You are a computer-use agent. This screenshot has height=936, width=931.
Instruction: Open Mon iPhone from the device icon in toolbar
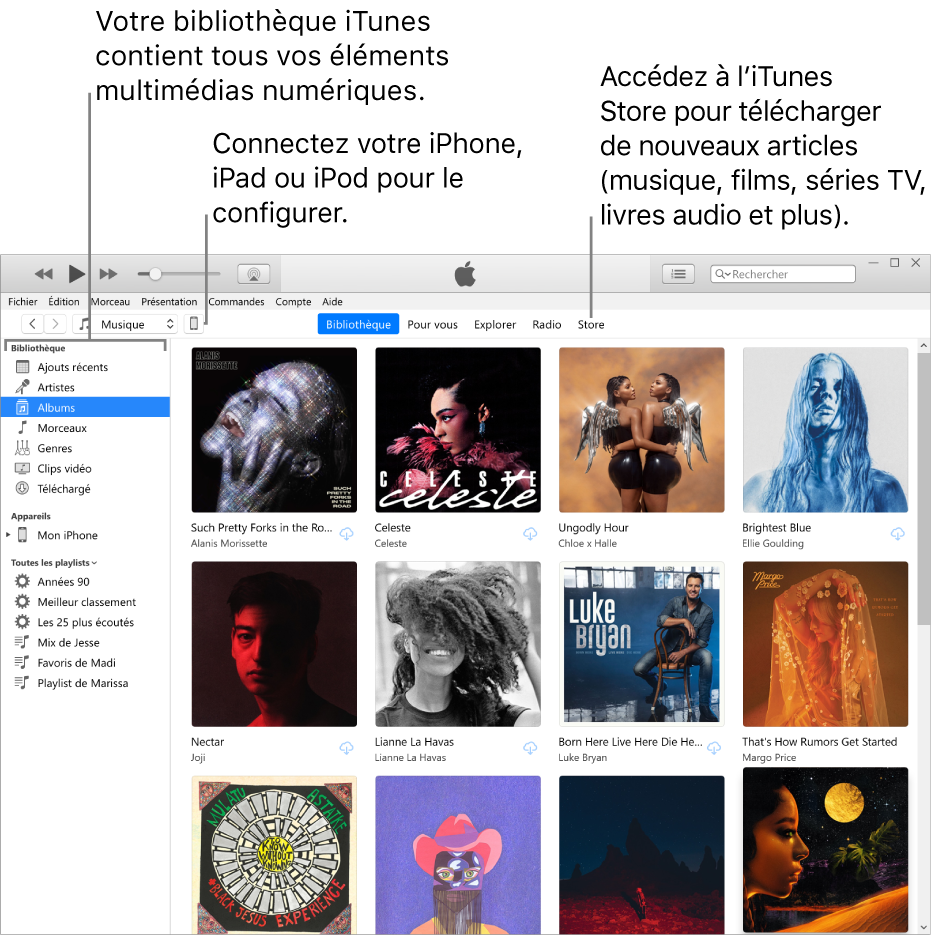(x=193, y=323)
